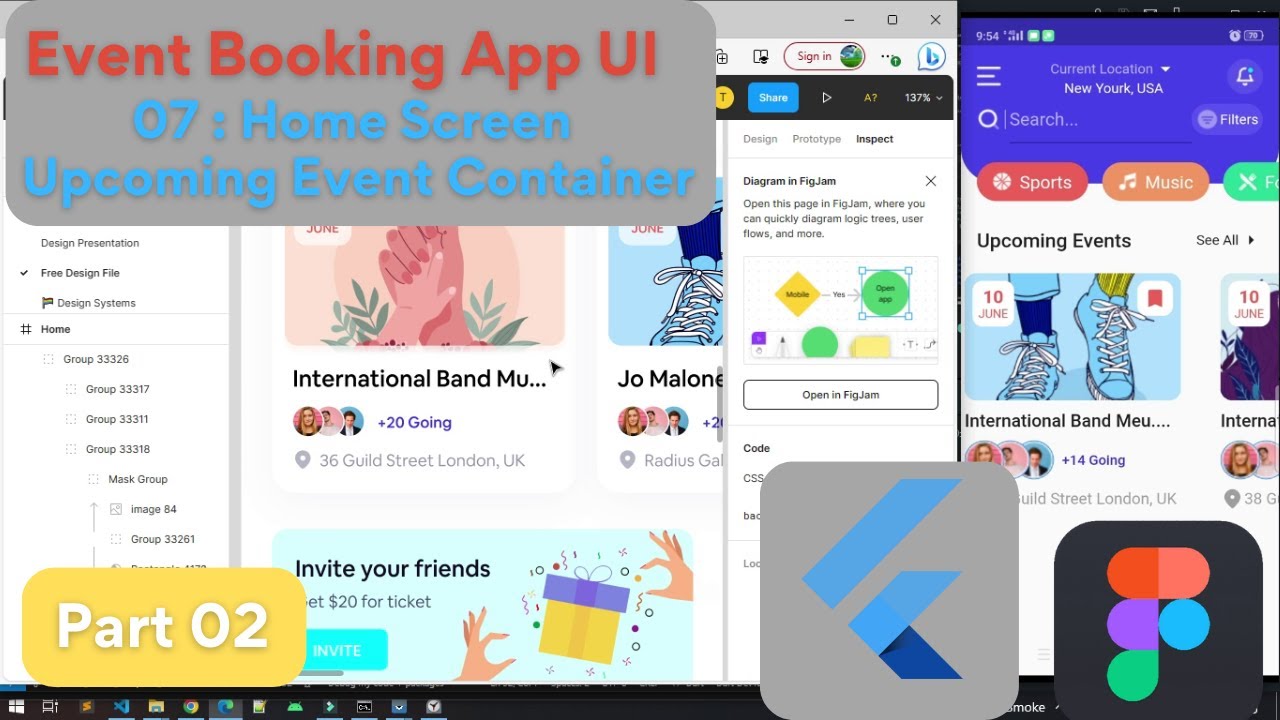Open the hamburger menu in phone app
Screen dimensions: 1280x720
(989, 76)
